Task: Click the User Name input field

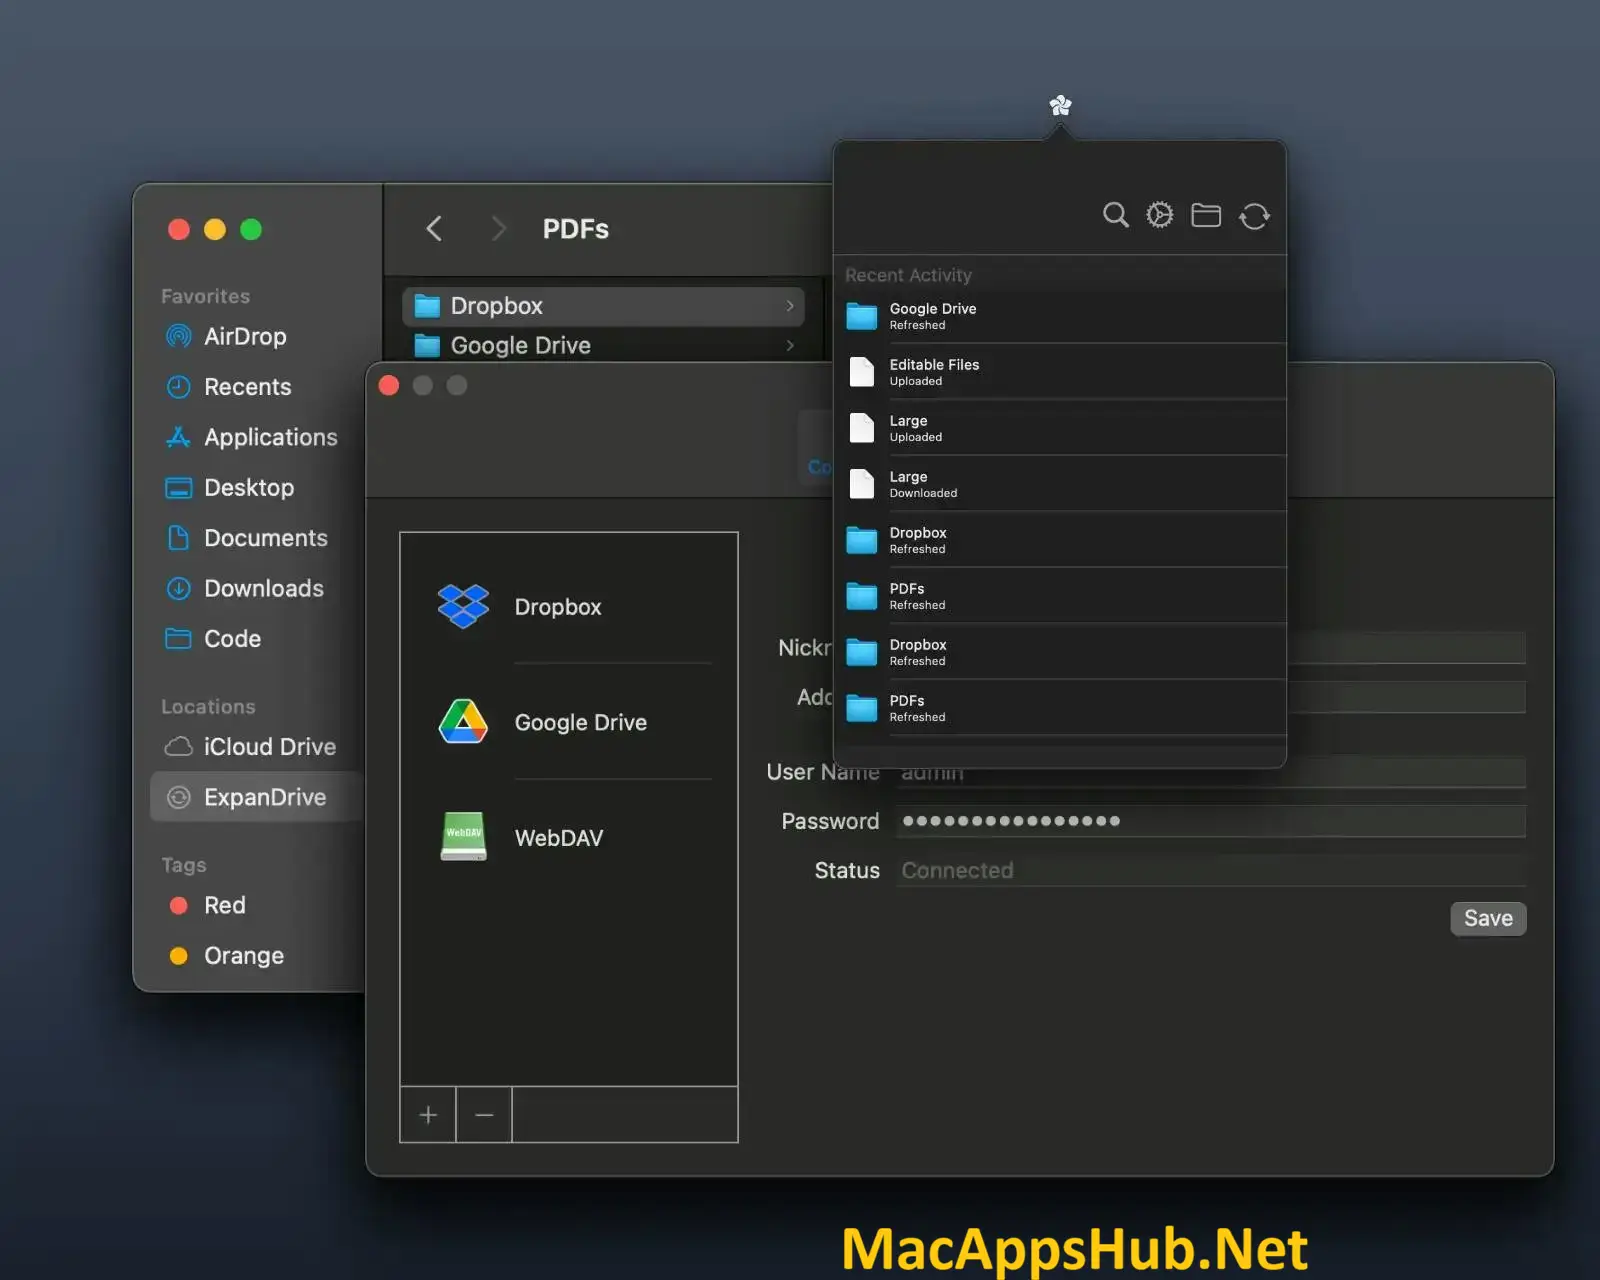Action: (x=1210, y=772)
